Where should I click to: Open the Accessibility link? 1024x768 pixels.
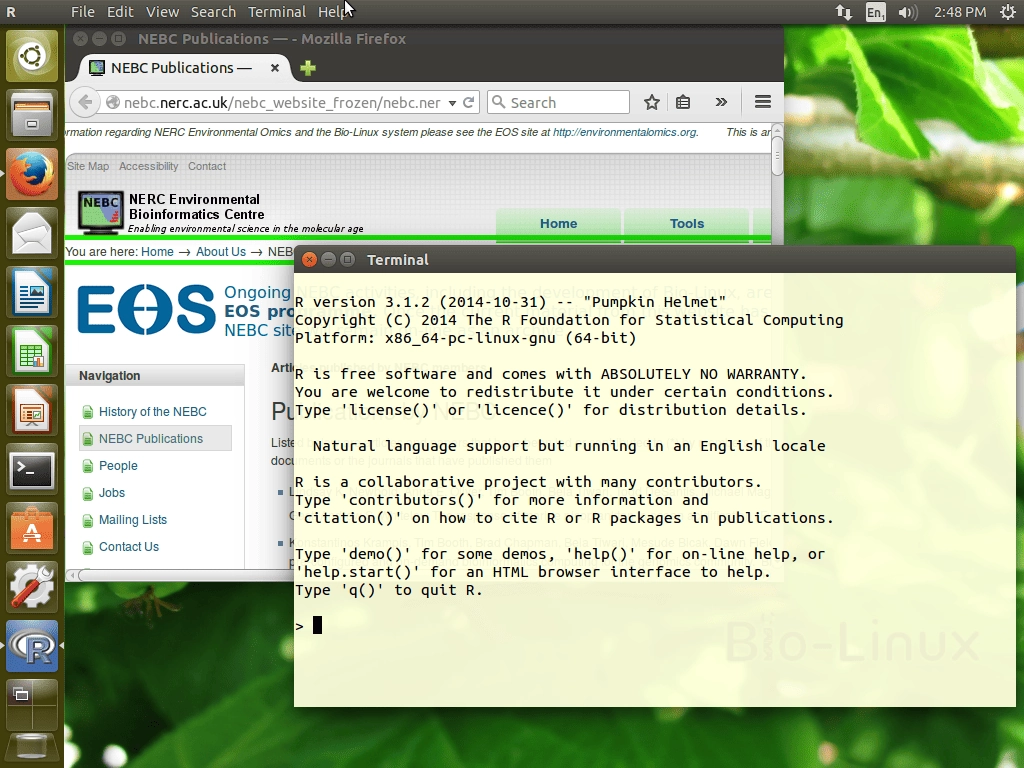pyautogui.click(x=148, y=166)
